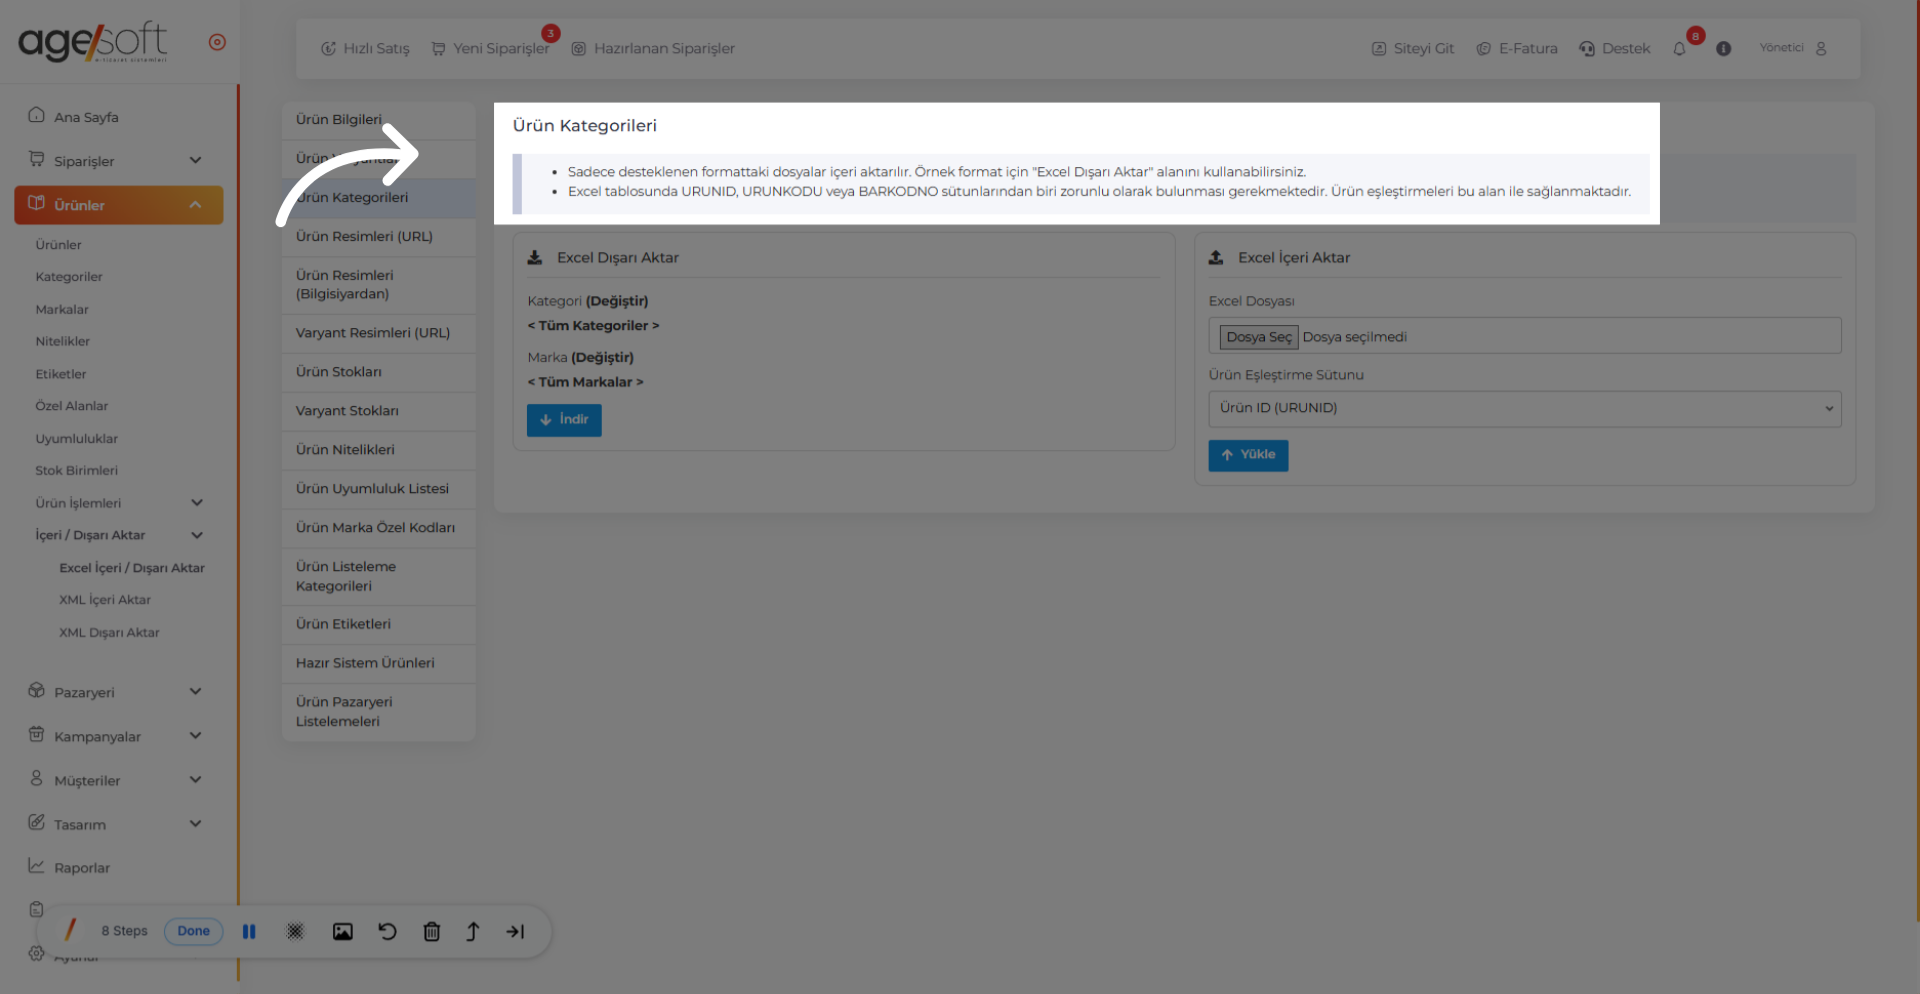Collapse İçeri / Dışarı Aktar chevron
Image resolution: width=1920 pixels, height=994 pixels.
[x=197, y=535]
